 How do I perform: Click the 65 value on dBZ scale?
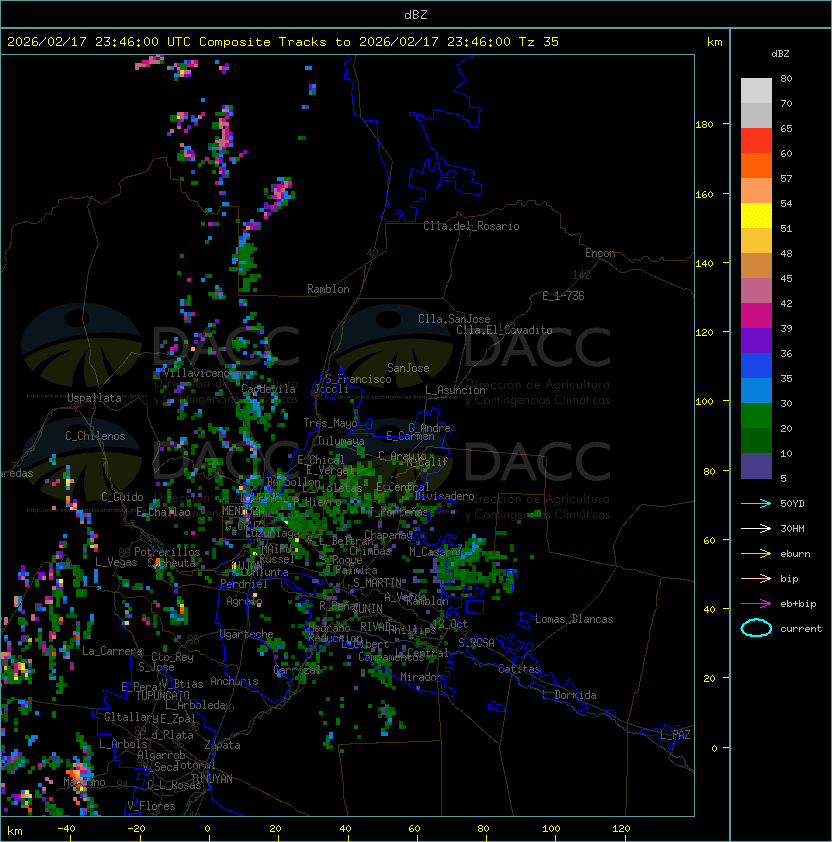(786, 128)
